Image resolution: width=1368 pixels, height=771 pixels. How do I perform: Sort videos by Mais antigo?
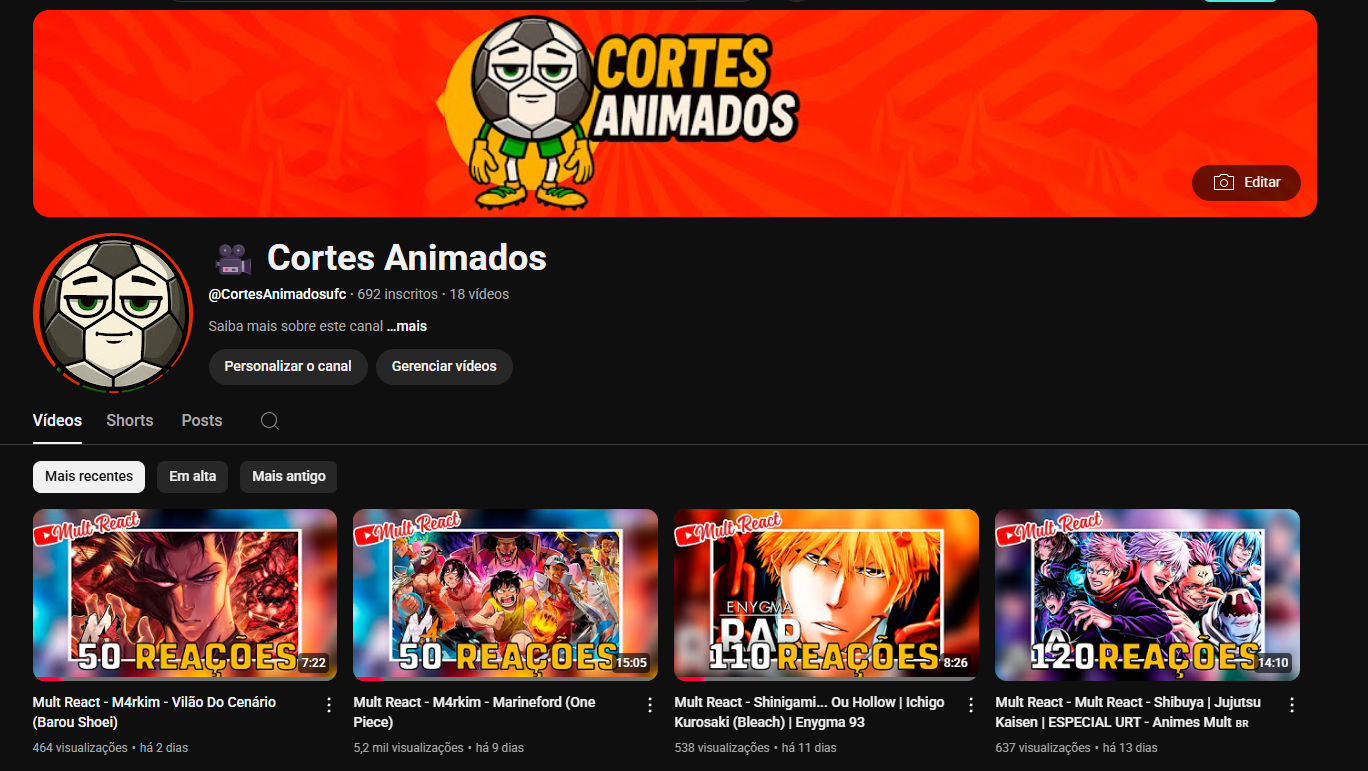click(x=289, y=477)
